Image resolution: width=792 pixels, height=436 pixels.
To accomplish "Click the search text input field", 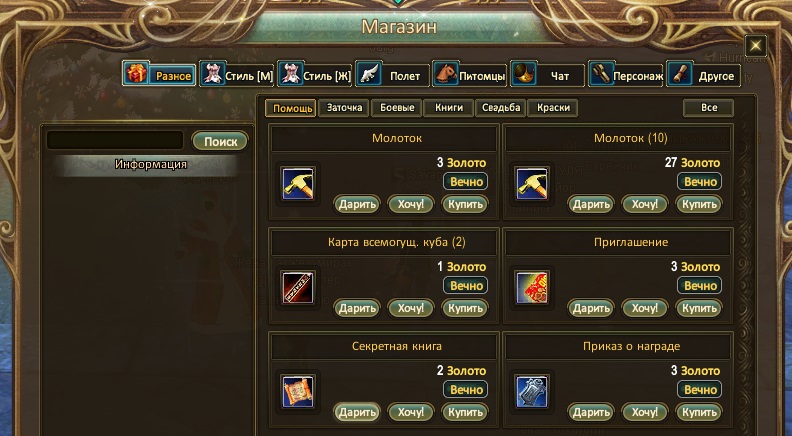I will click(x=115, y=140).
